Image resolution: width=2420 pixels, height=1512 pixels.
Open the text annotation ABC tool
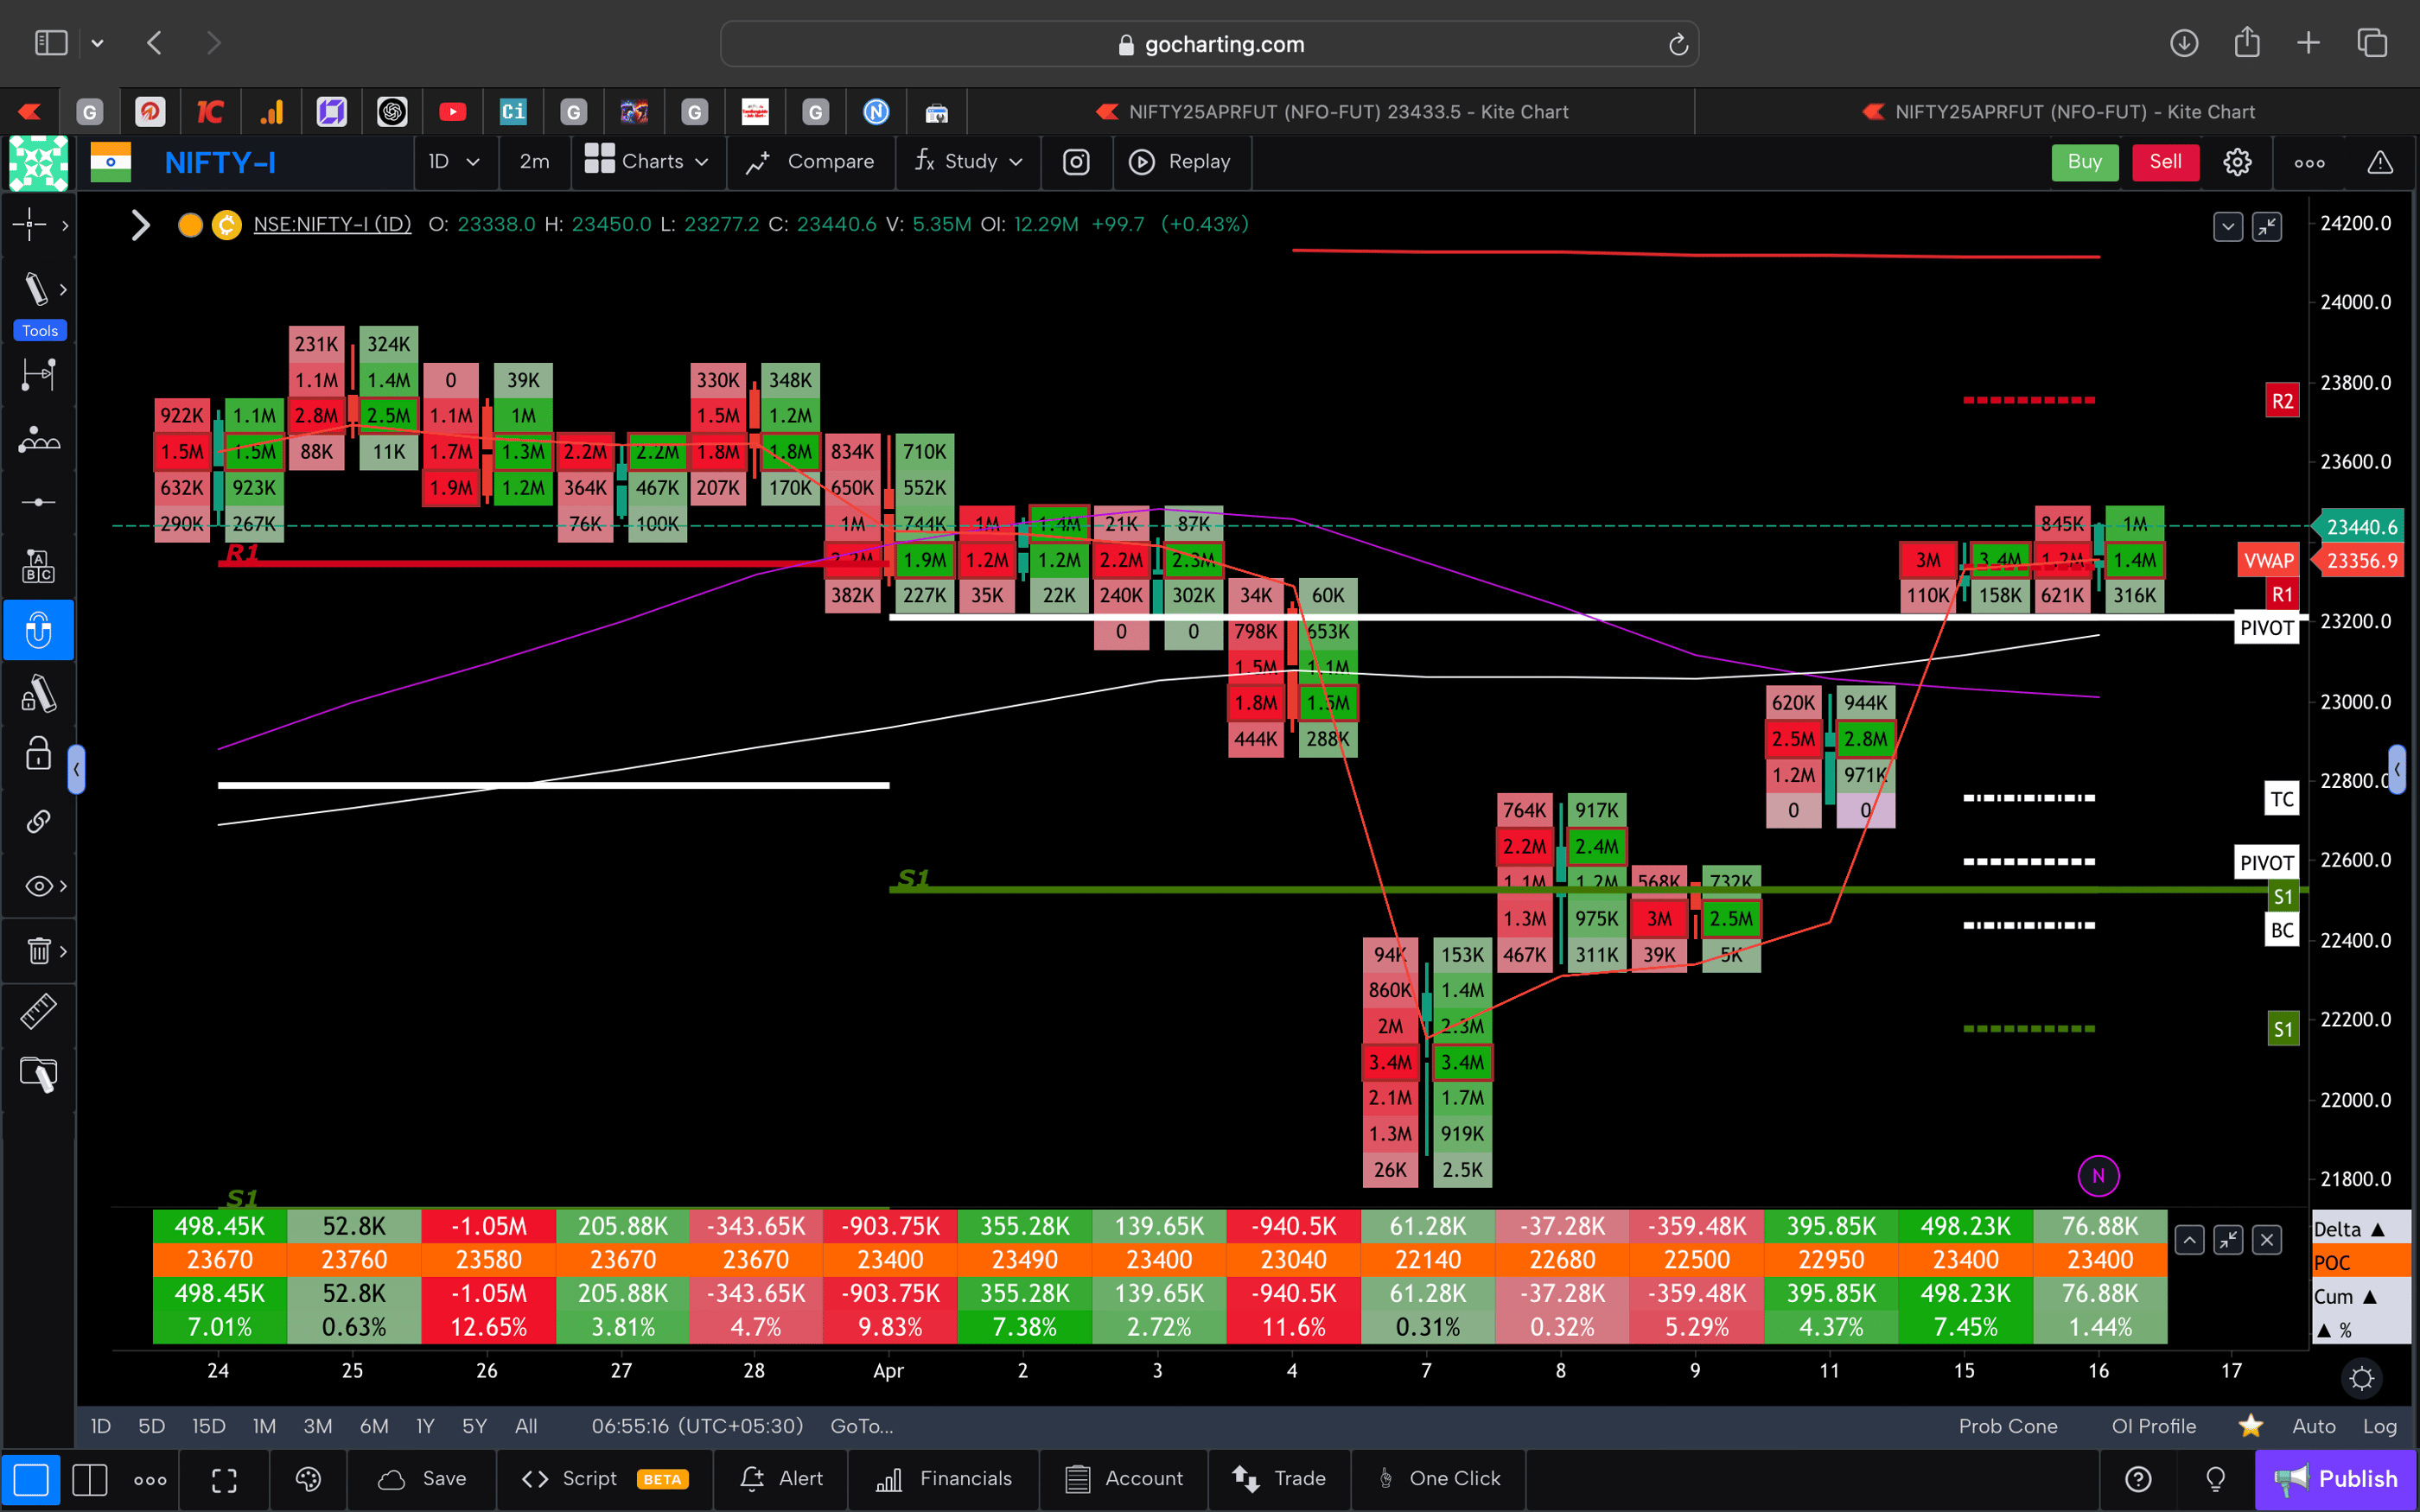tap(39, 565)
